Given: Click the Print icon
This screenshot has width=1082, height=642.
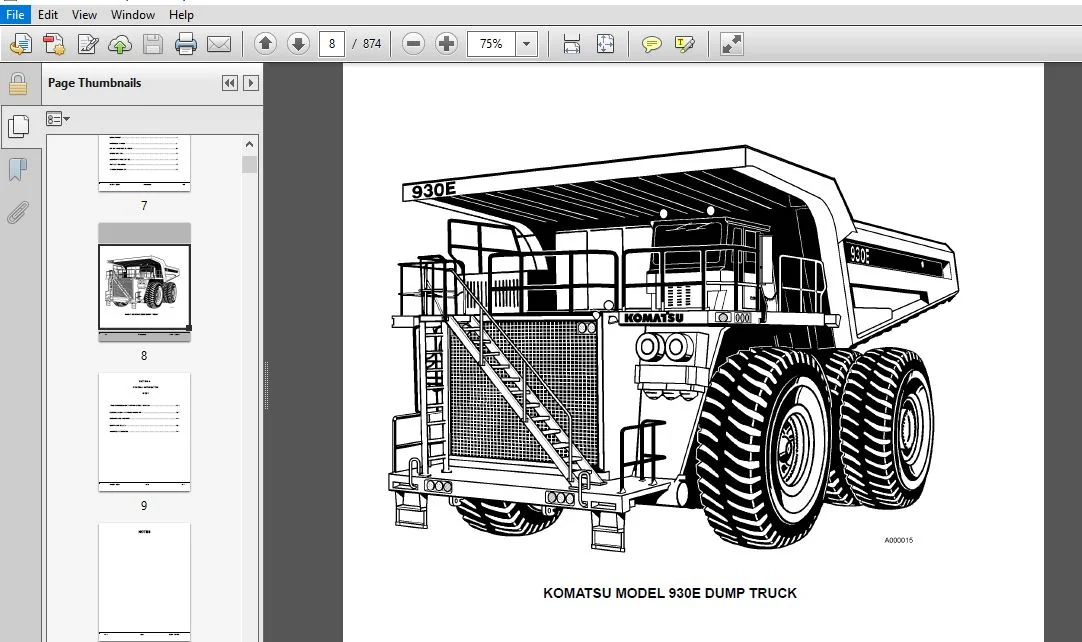Looking at the screenshot, I should 186,44.
